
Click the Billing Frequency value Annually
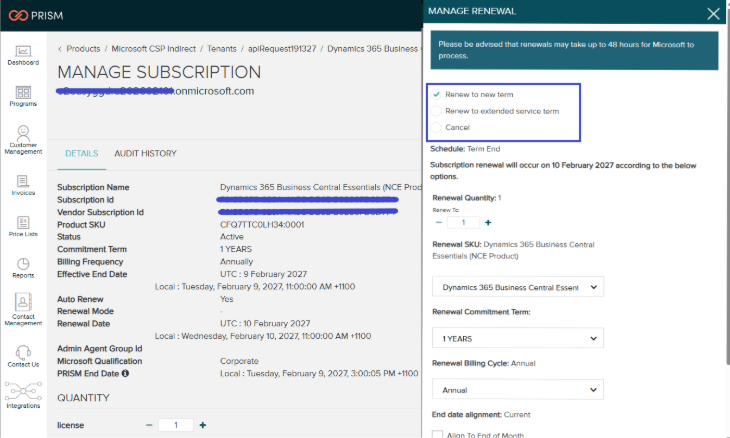[237, 262]
